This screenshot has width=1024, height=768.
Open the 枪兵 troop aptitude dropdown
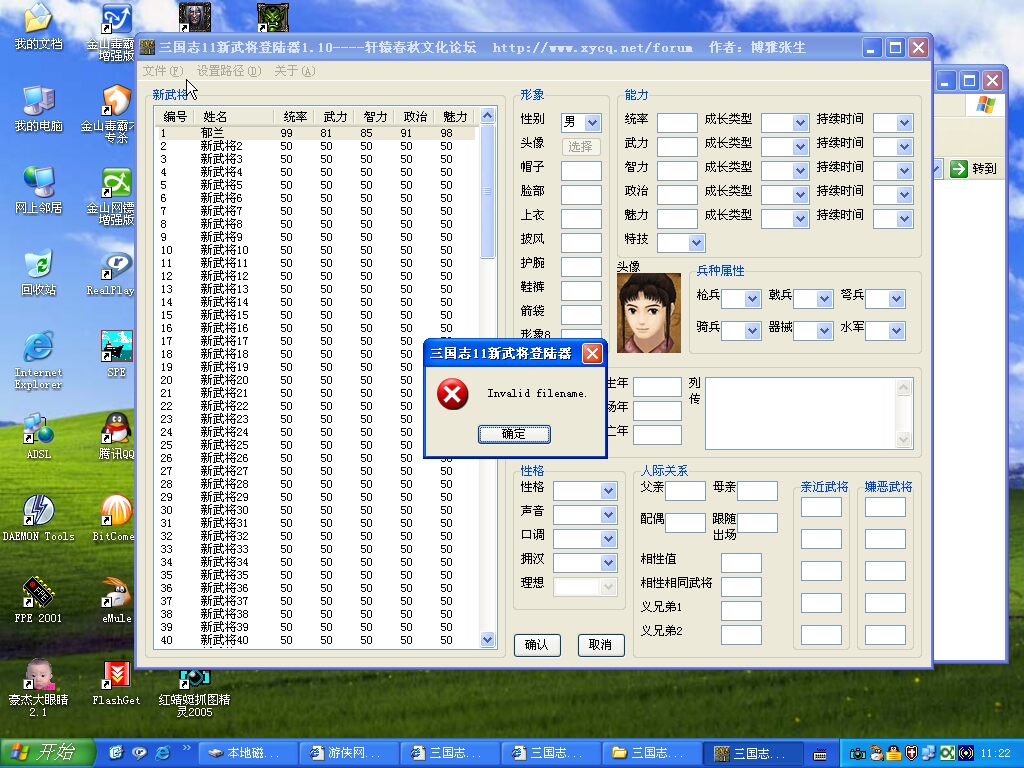(x=752, y=299)
